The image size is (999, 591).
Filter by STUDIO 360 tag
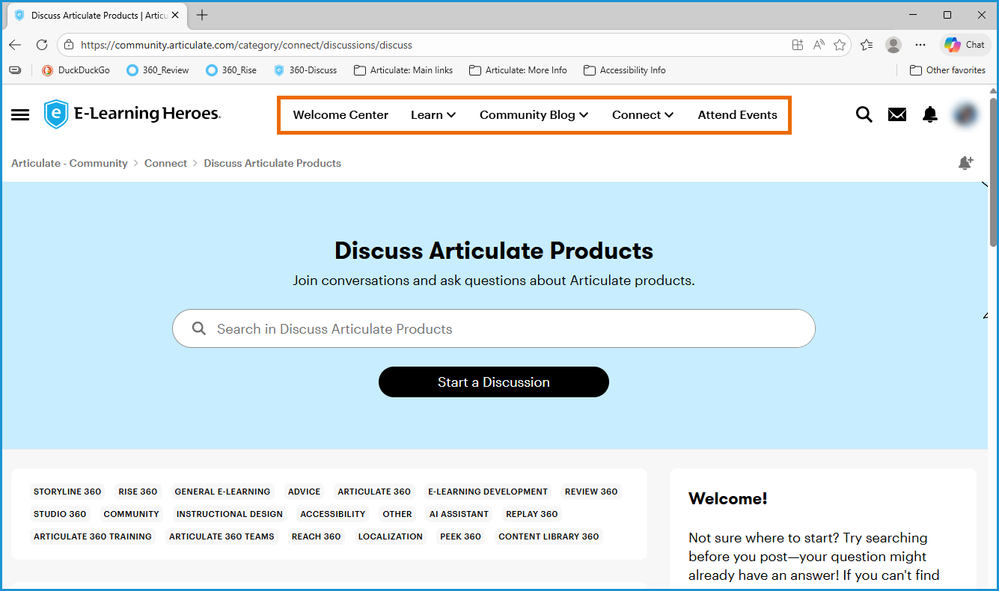click(x=60, y=514)
